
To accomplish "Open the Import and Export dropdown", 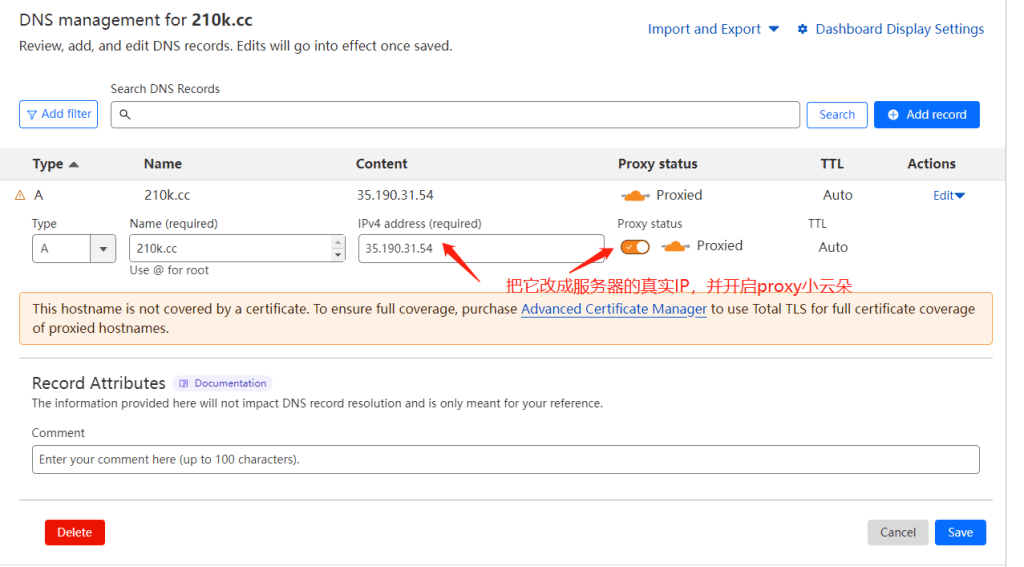I will click(x=712, y=30).
